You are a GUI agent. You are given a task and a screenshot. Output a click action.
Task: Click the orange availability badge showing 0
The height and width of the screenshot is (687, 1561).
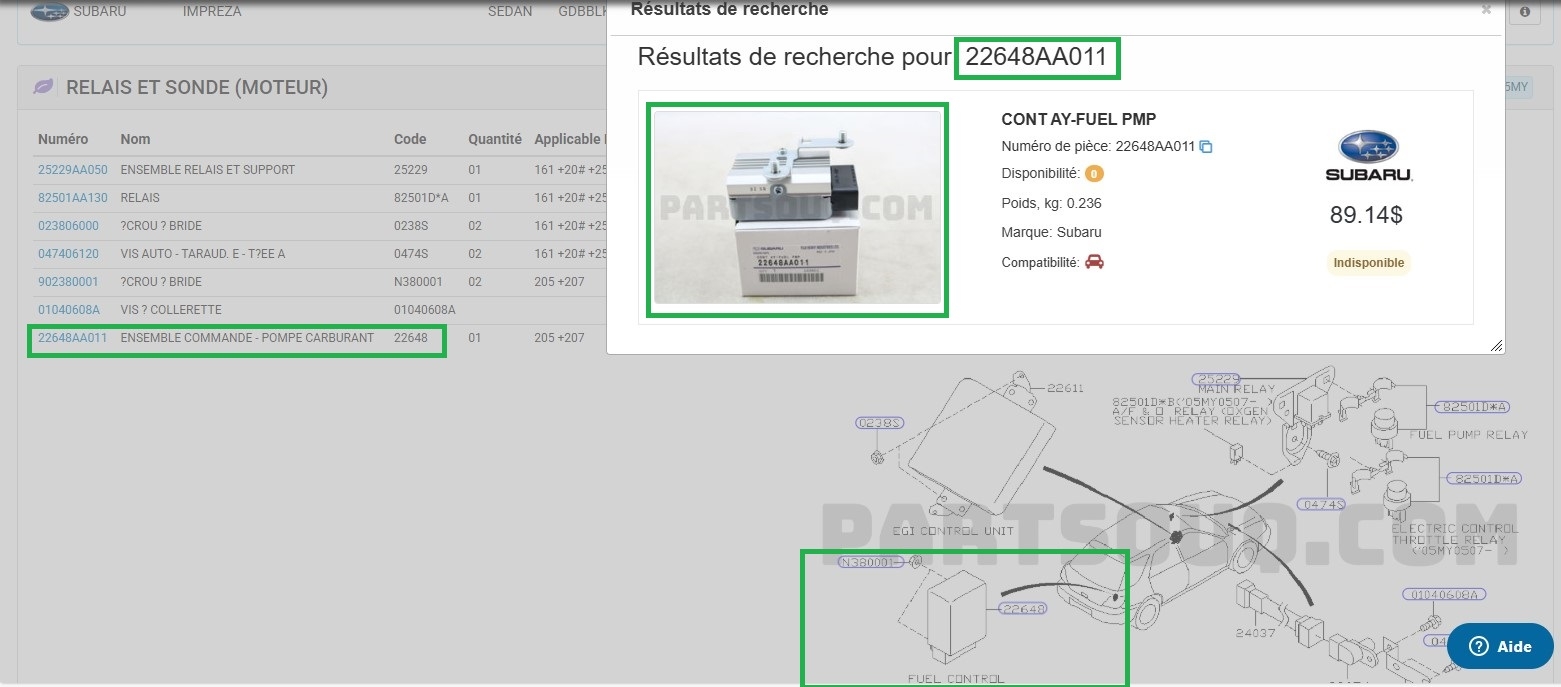coord(1094,174)
